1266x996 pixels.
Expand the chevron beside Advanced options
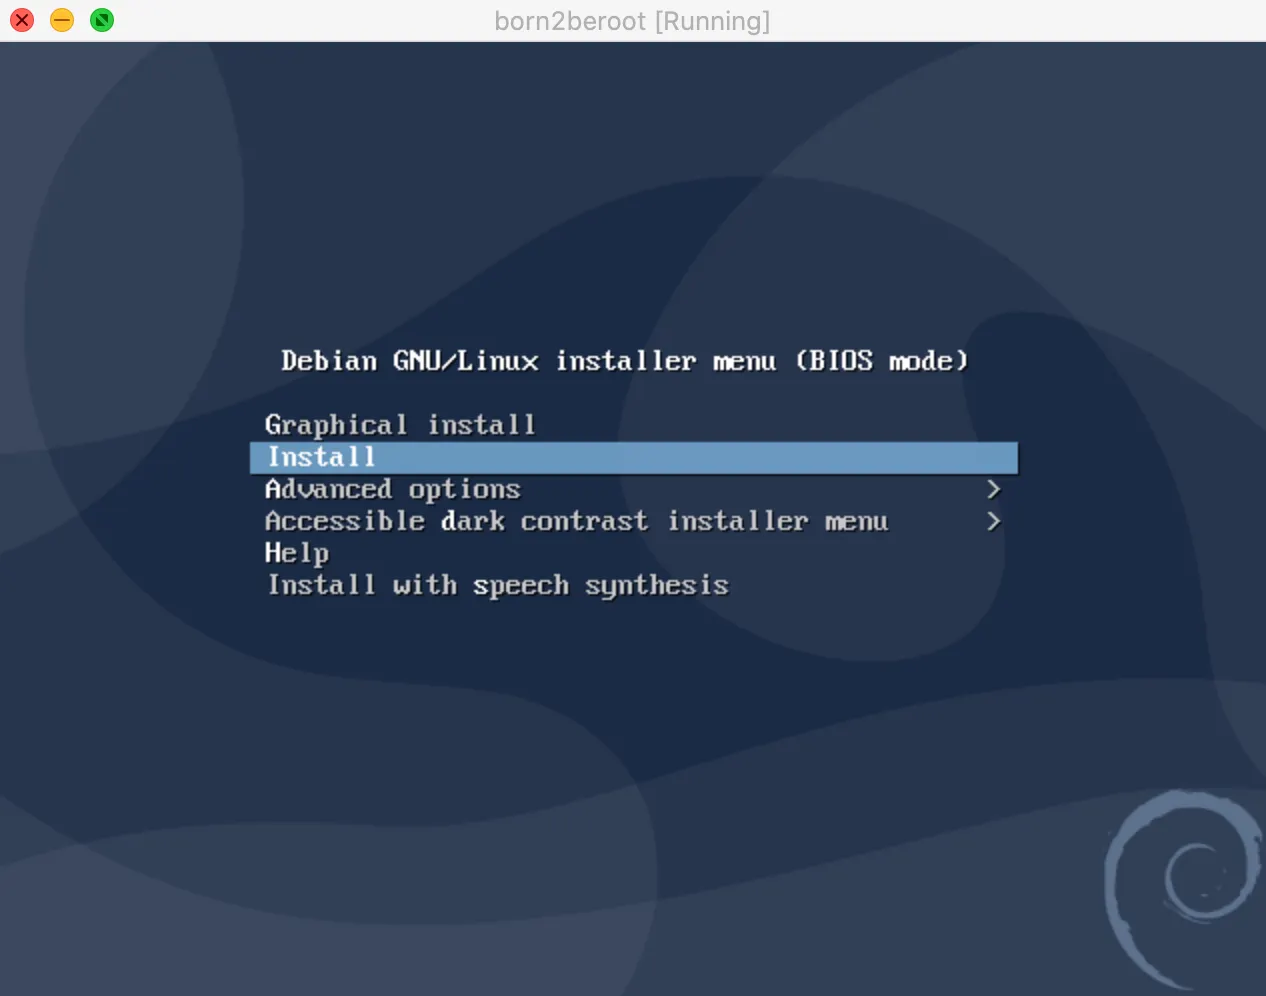pyautogui.click(x=993, y=489)
